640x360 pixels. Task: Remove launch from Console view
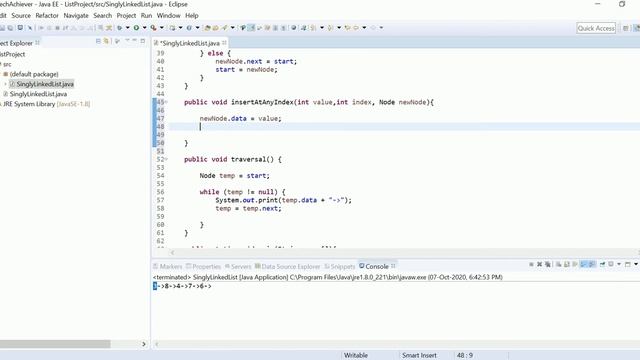click(x=539, y=264)
